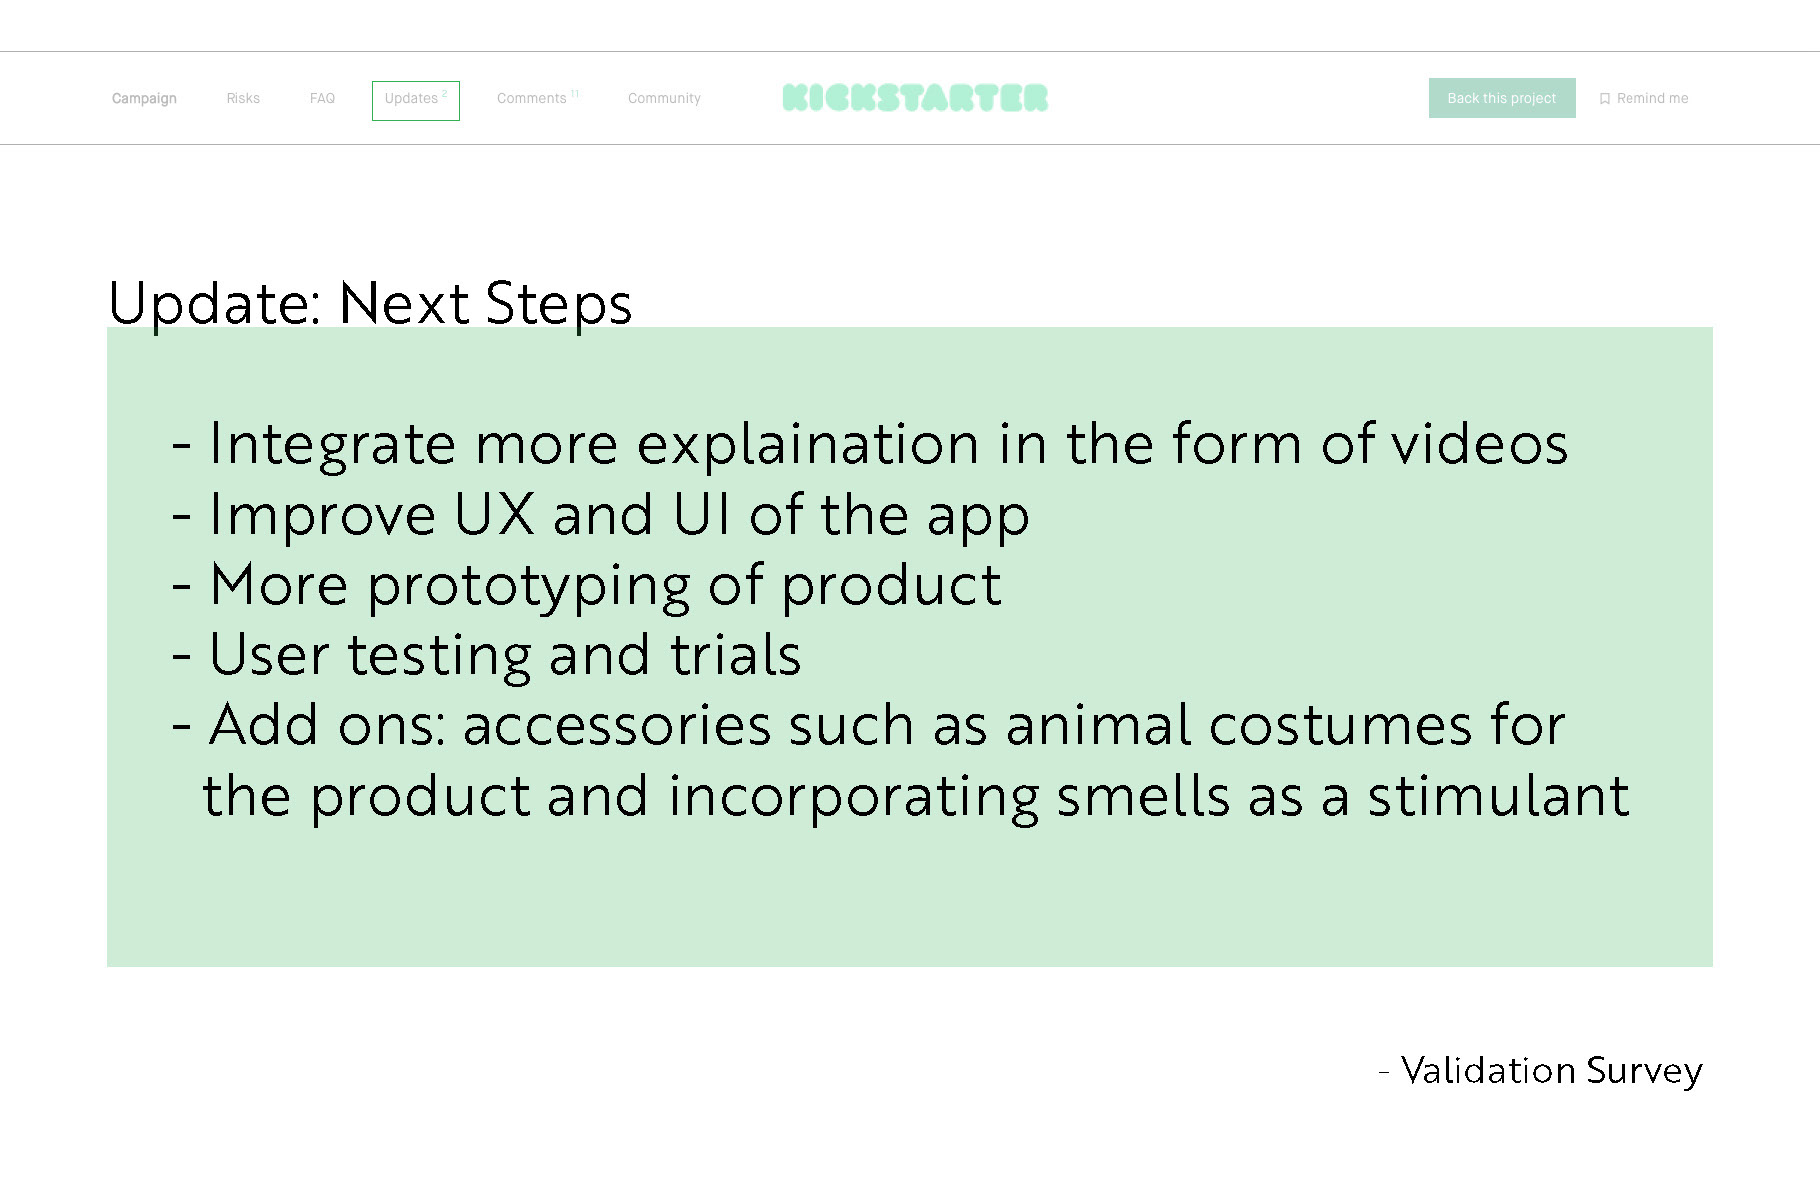Click the User testing and trials line
The height and width of the screenshot is (1177, 1820).
(486, 655)
